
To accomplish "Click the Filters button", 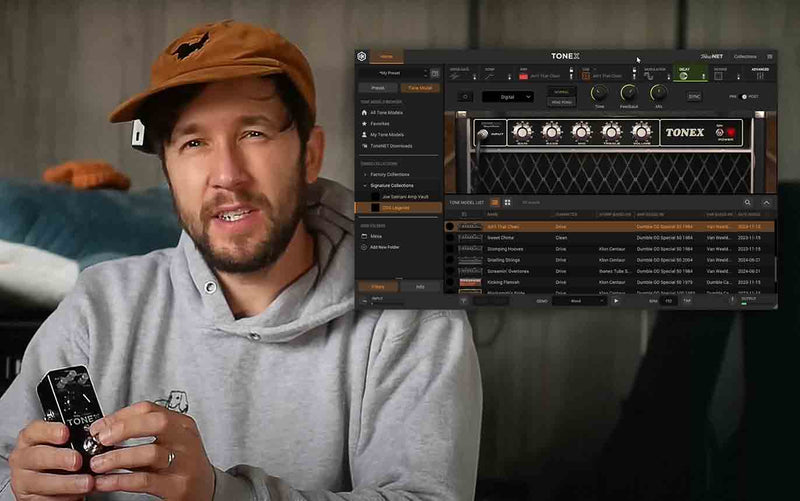I will tap(378, 287).
